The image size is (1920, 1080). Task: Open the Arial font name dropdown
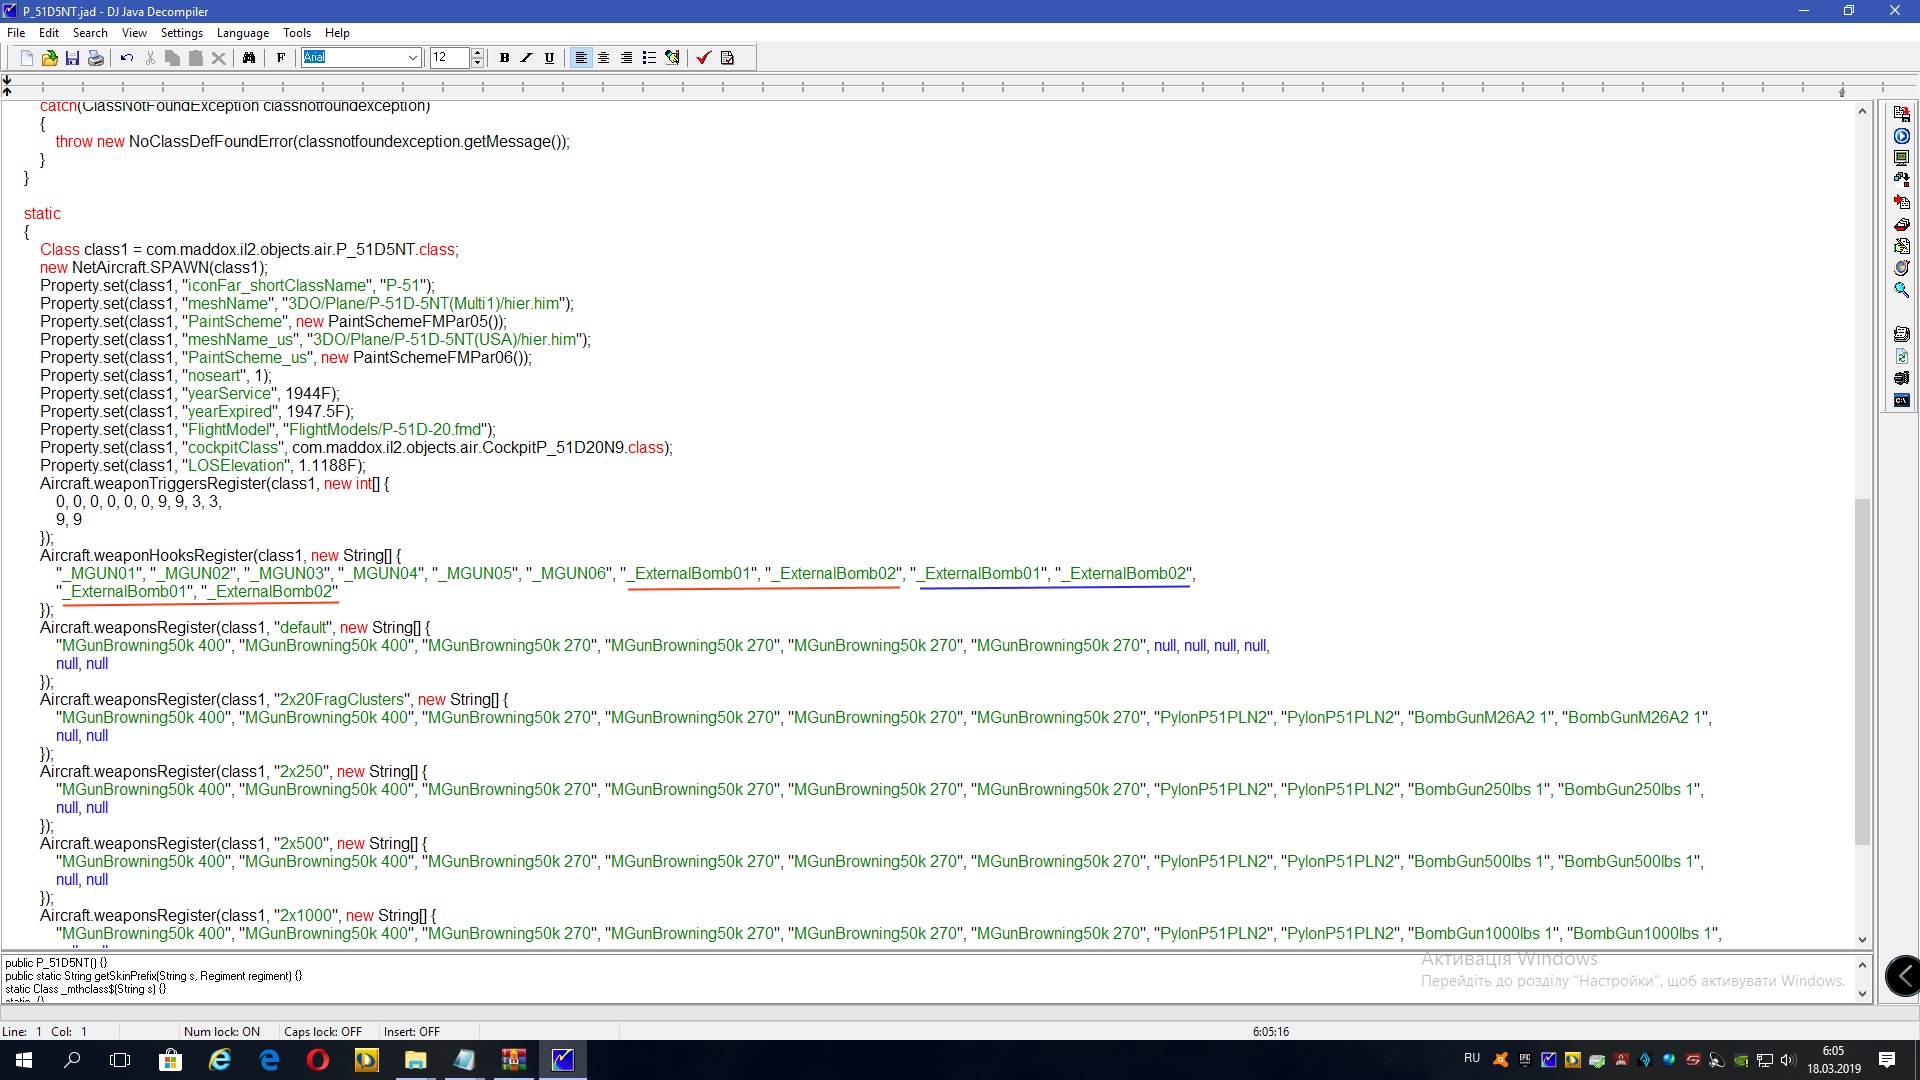[412, 58]
